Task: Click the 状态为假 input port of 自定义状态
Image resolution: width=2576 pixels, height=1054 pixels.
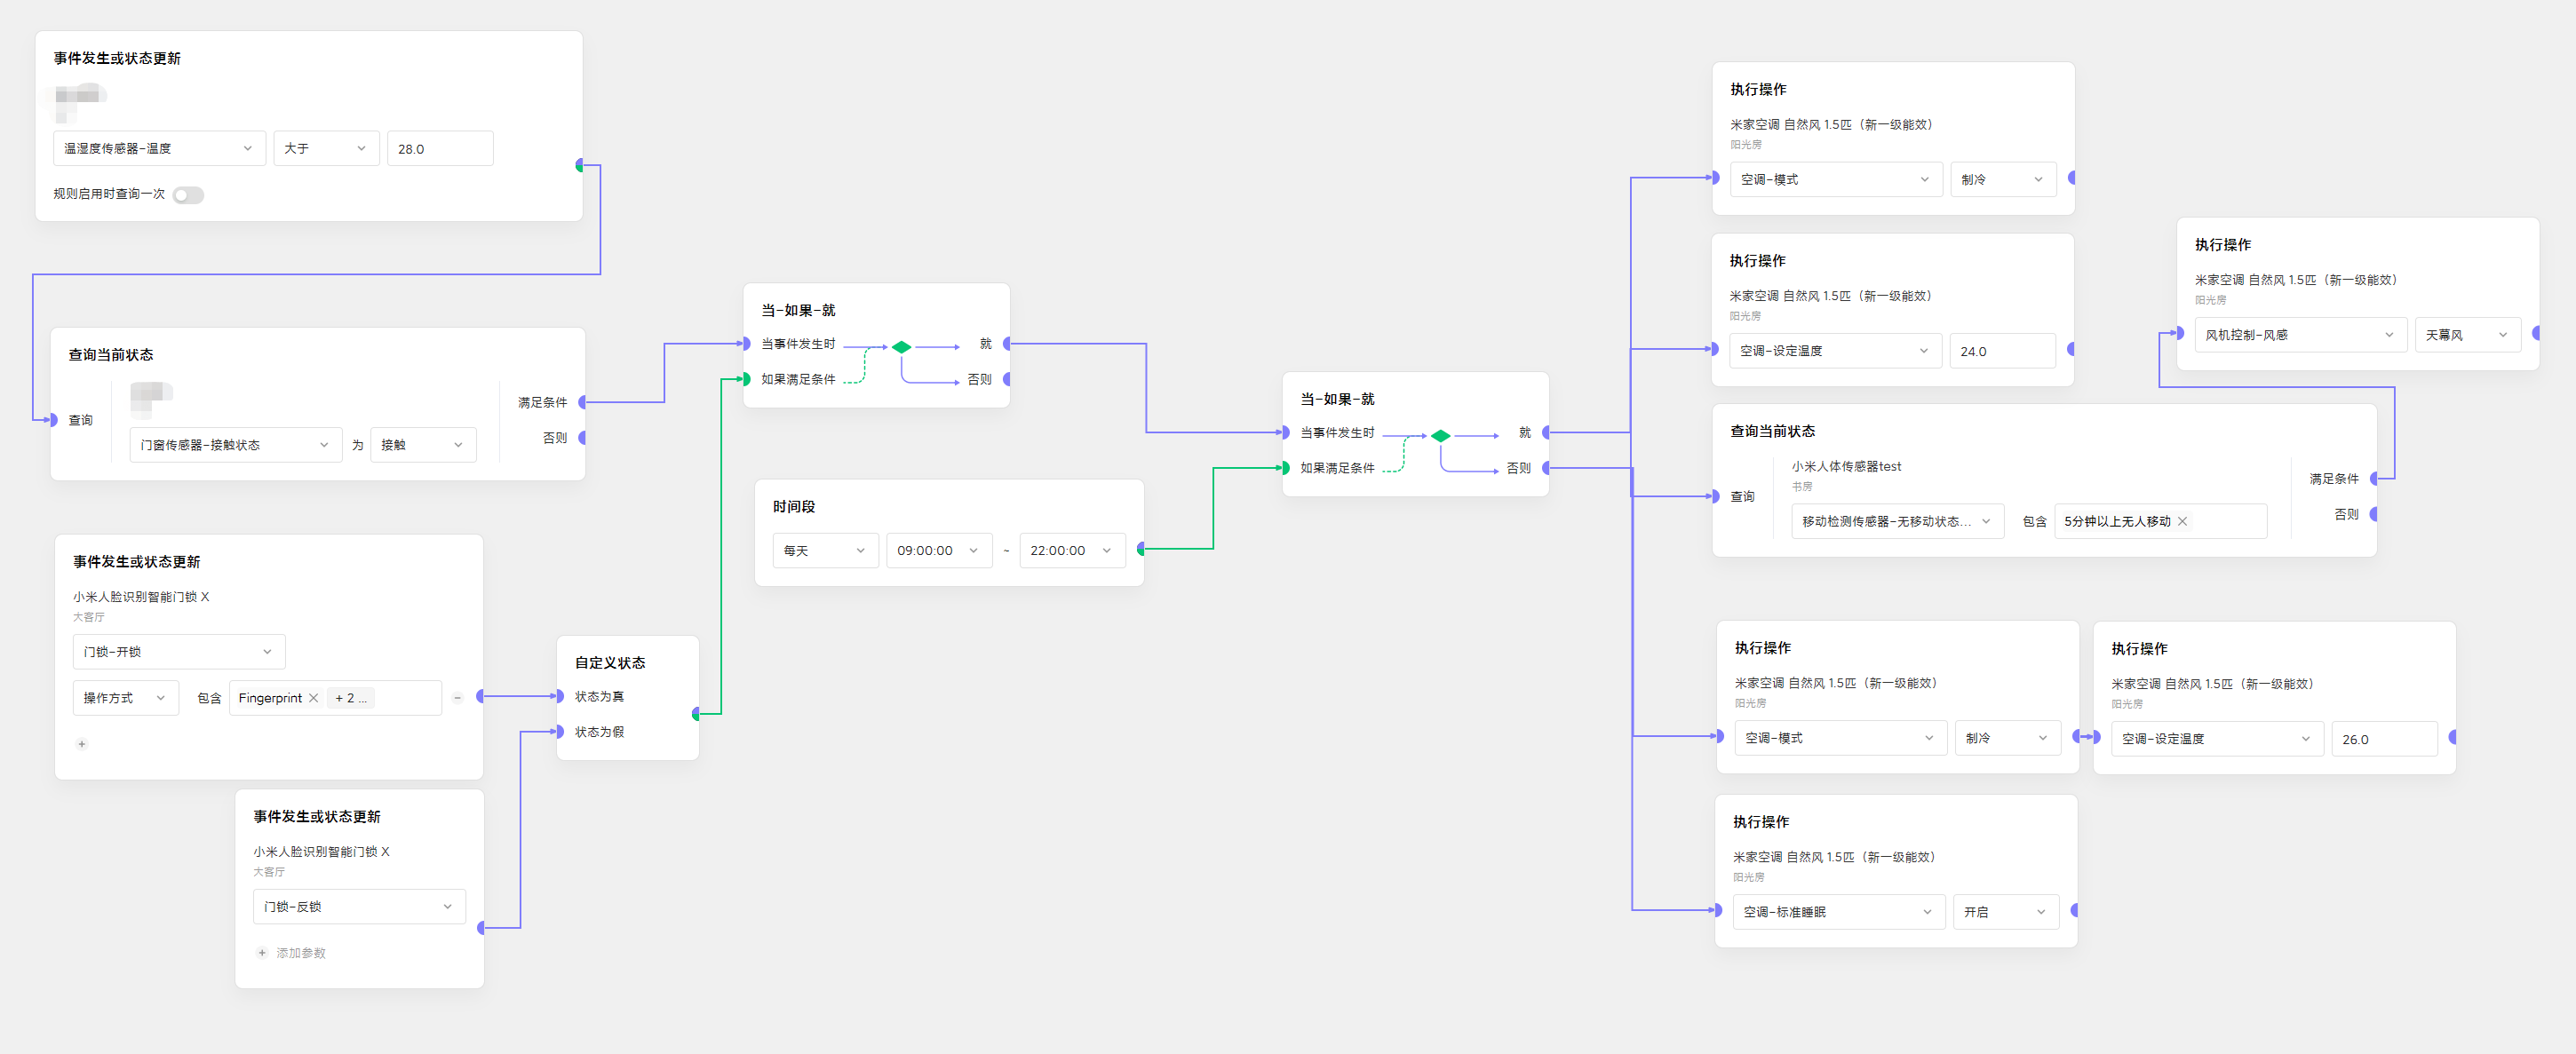Action: click(x=560, y=732)
